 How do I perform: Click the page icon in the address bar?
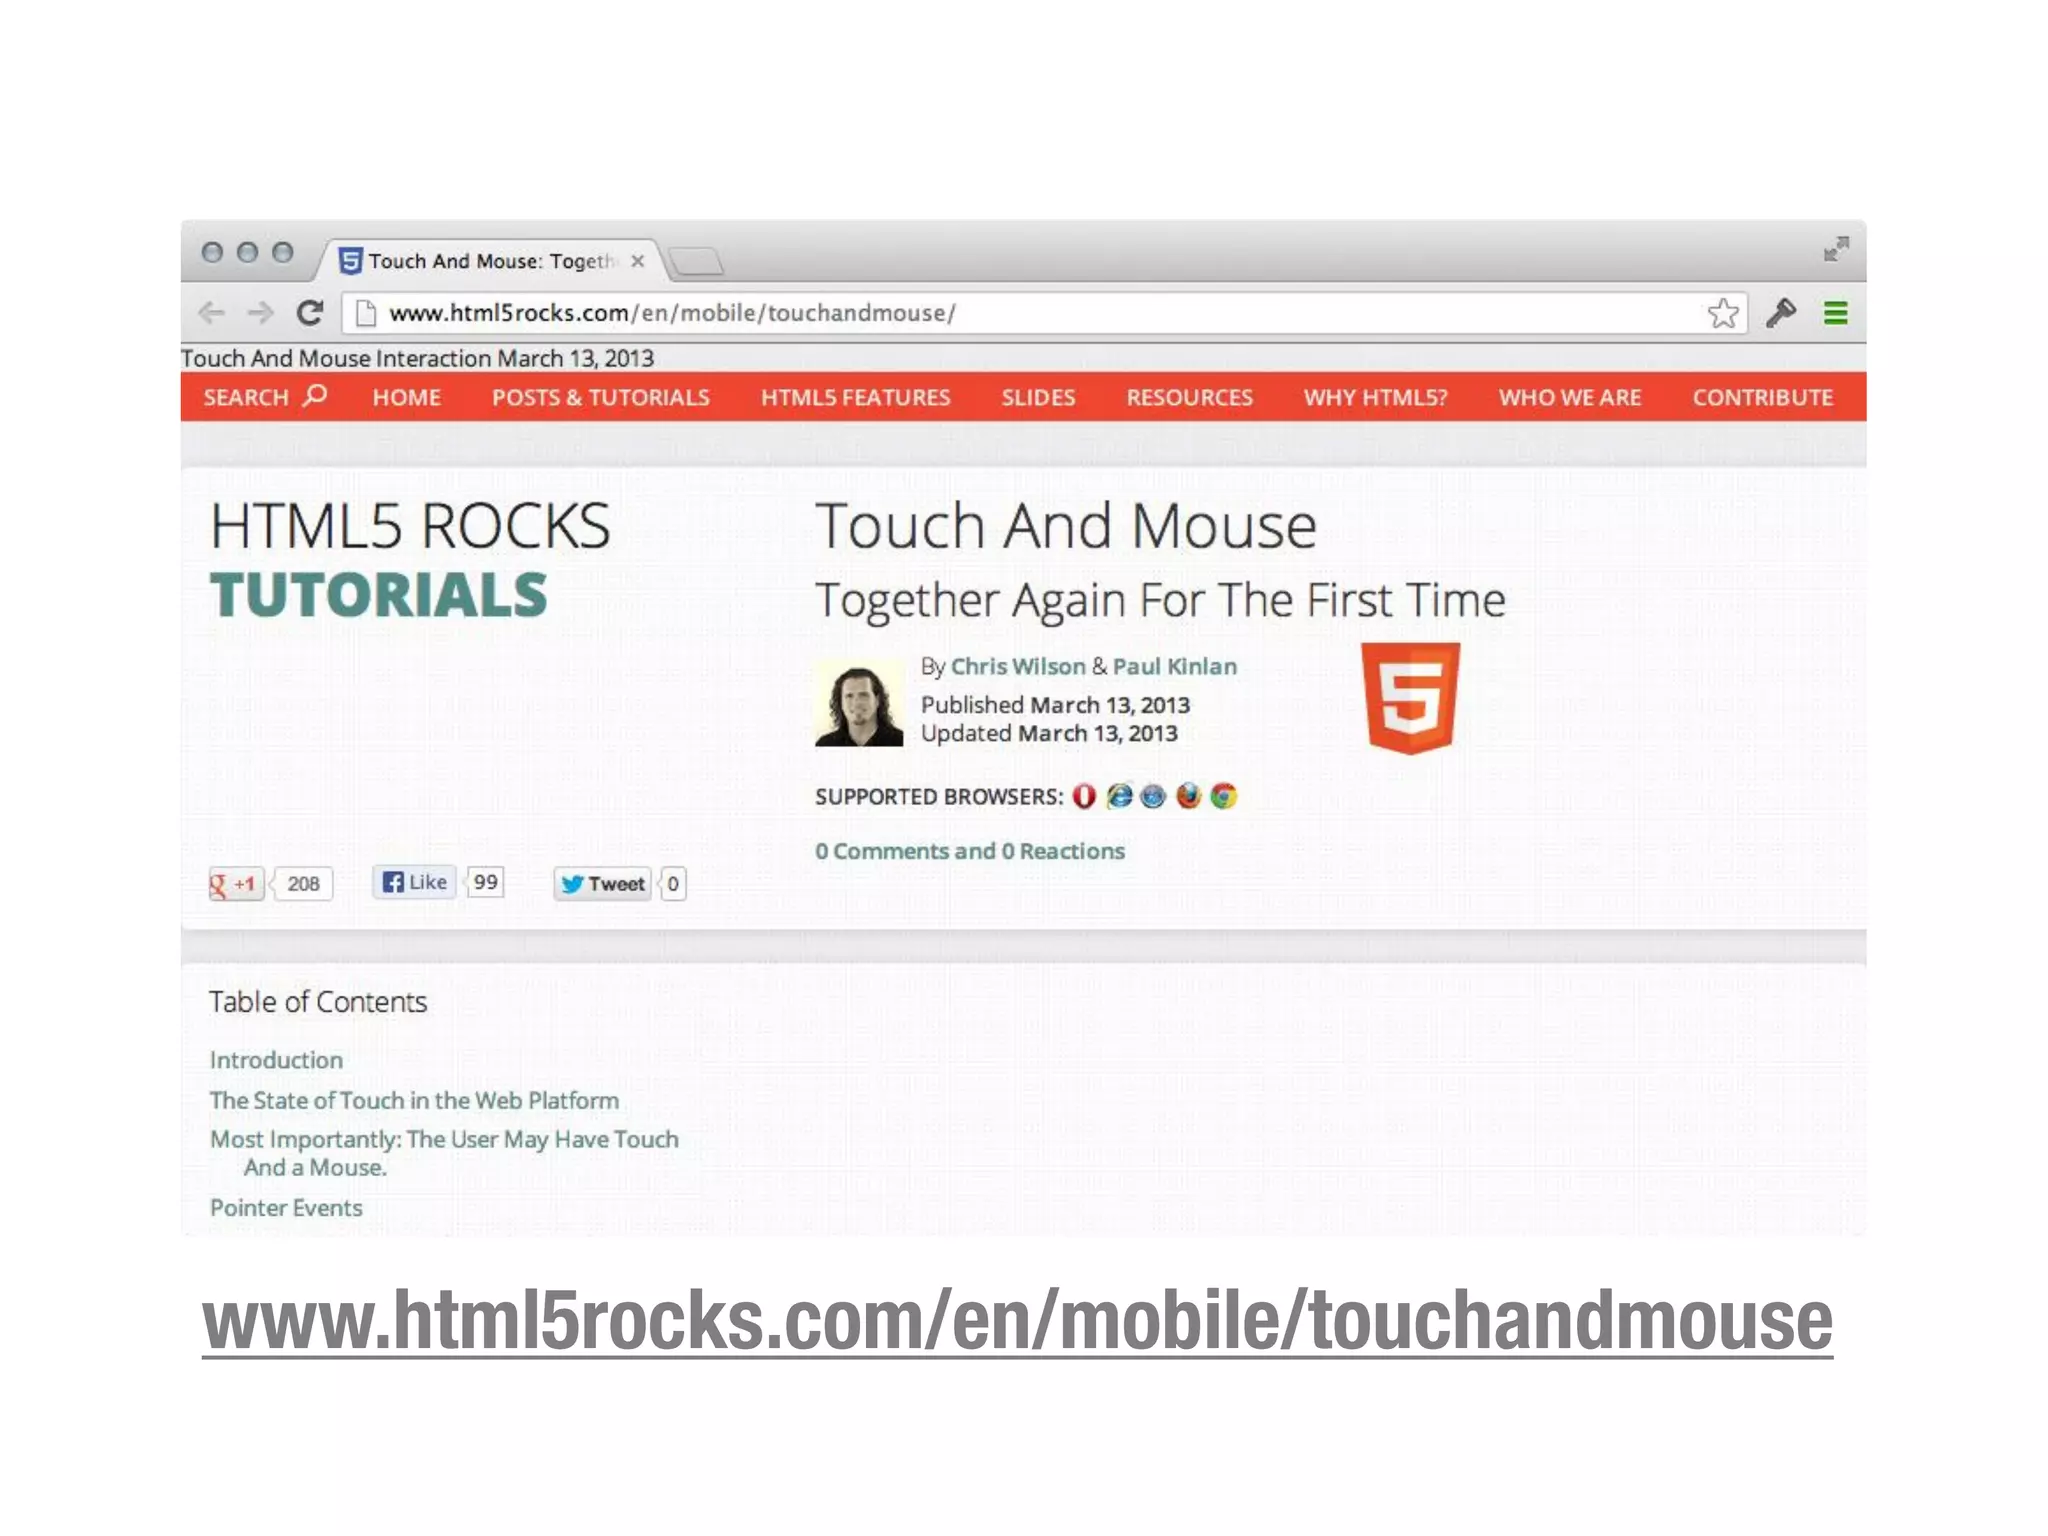366,313
